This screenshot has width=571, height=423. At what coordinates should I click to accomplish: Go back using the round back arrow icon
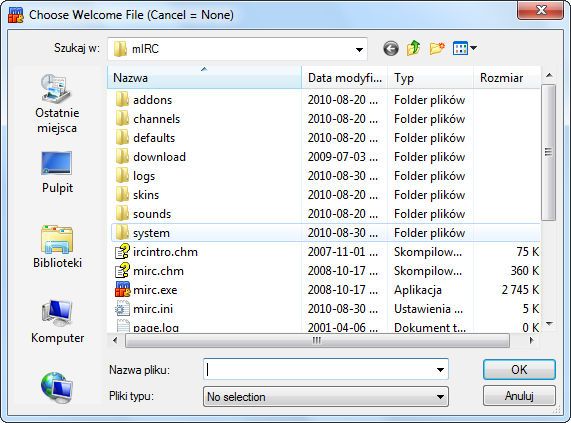tap(391, 48)
